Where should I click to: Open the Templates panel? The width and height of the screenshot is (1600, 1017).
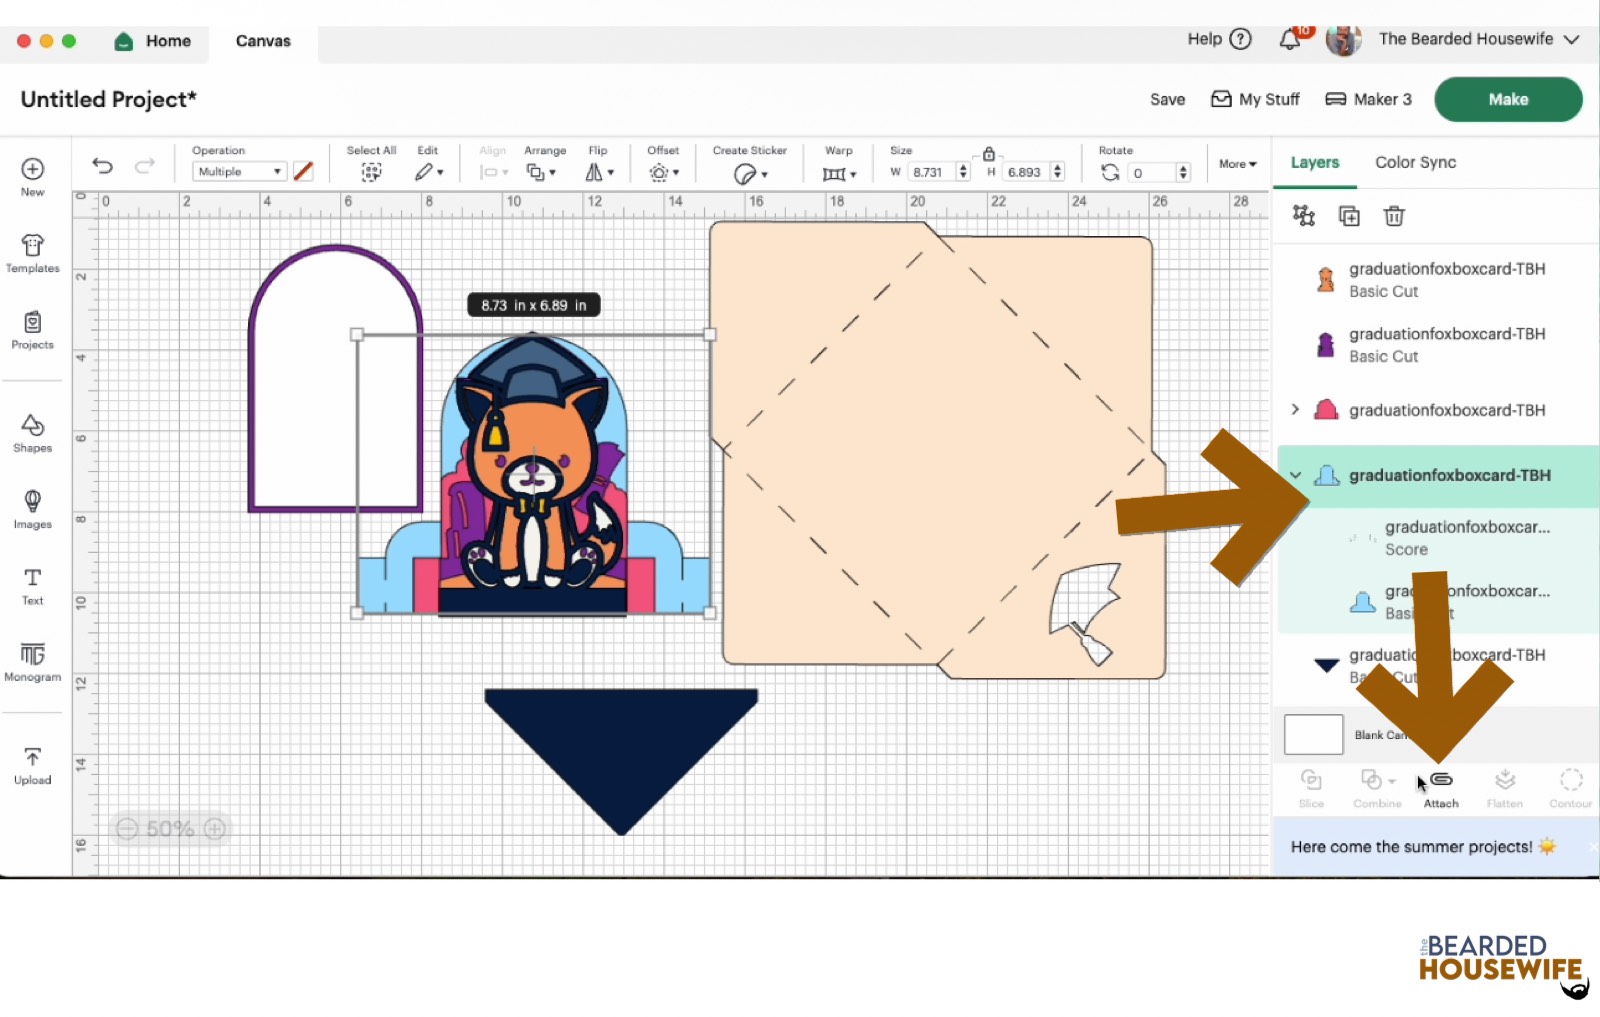(32, 253)
